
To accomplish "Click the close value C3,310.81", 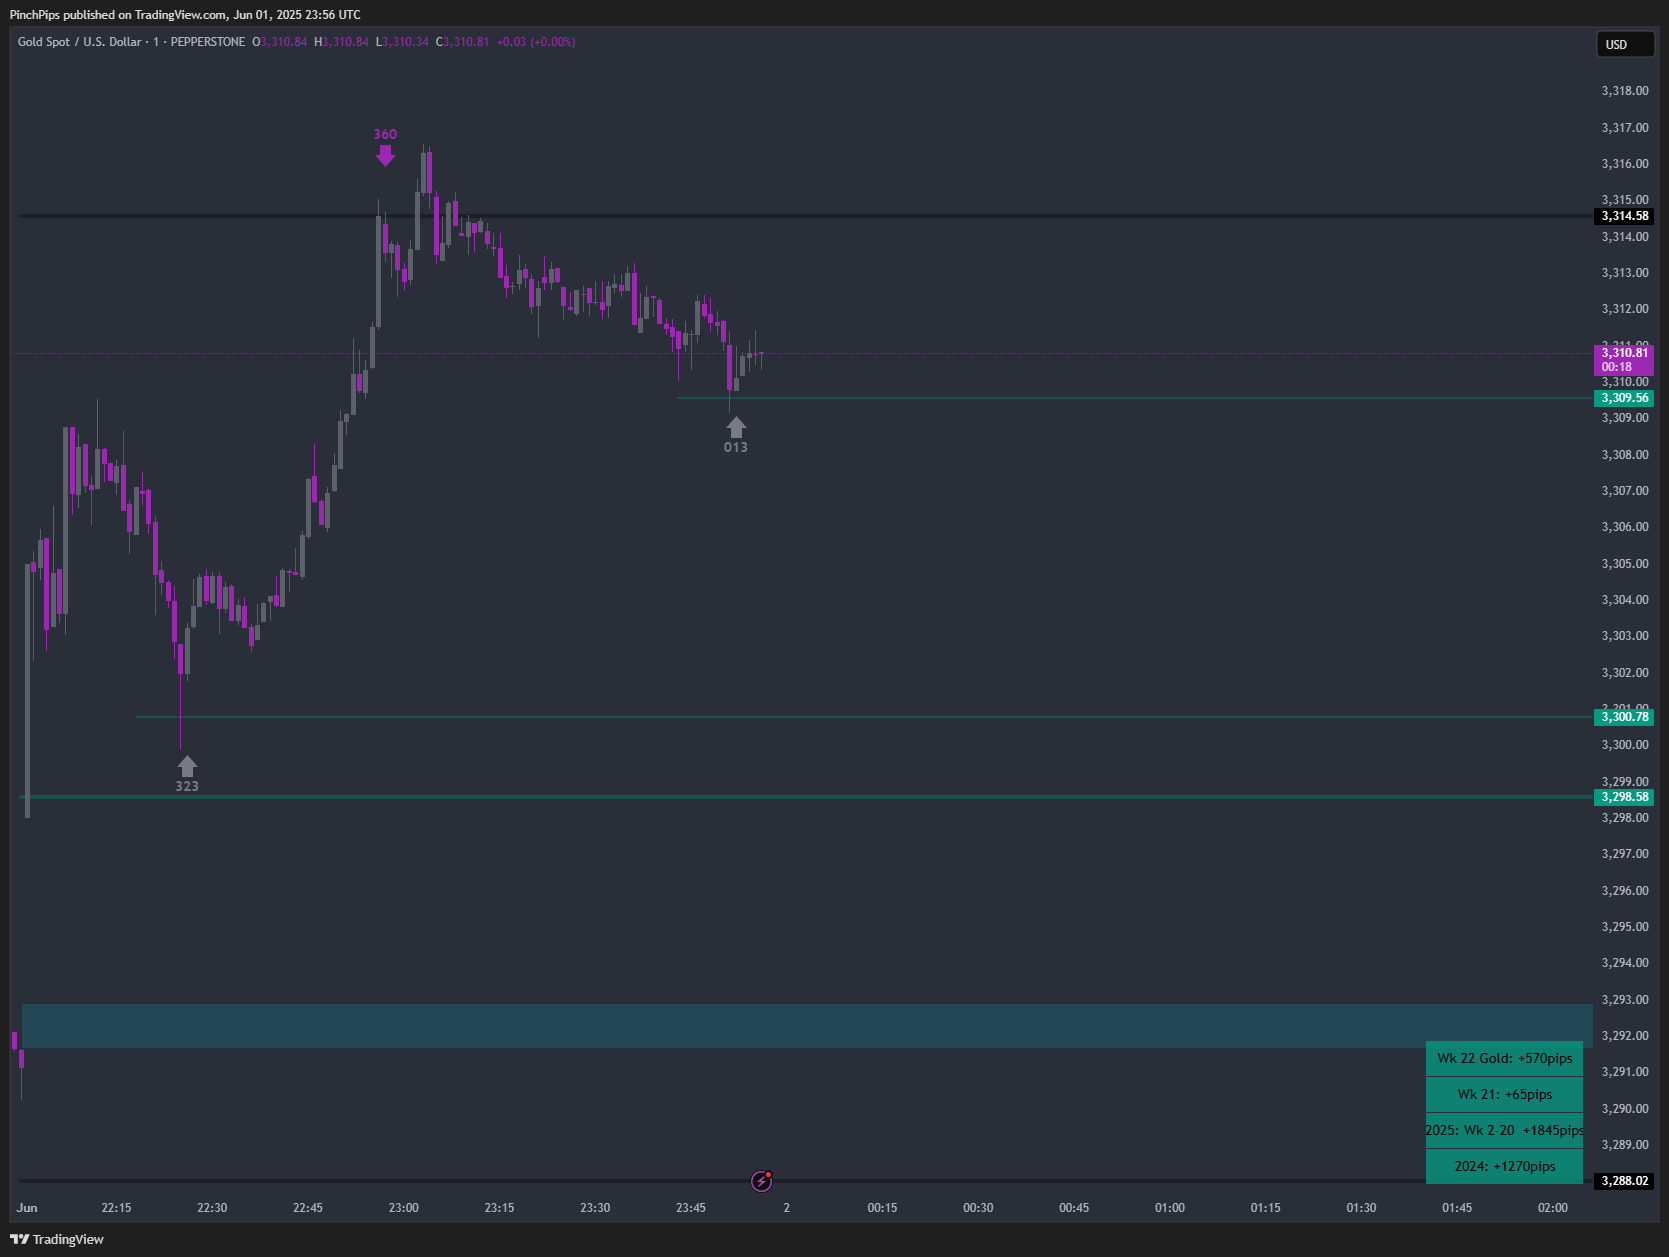I will (463, 42).
